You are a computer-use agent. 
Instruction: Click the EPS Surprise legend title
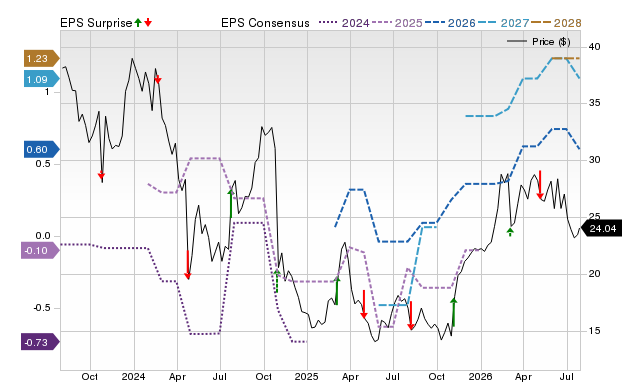click(96, 23)
